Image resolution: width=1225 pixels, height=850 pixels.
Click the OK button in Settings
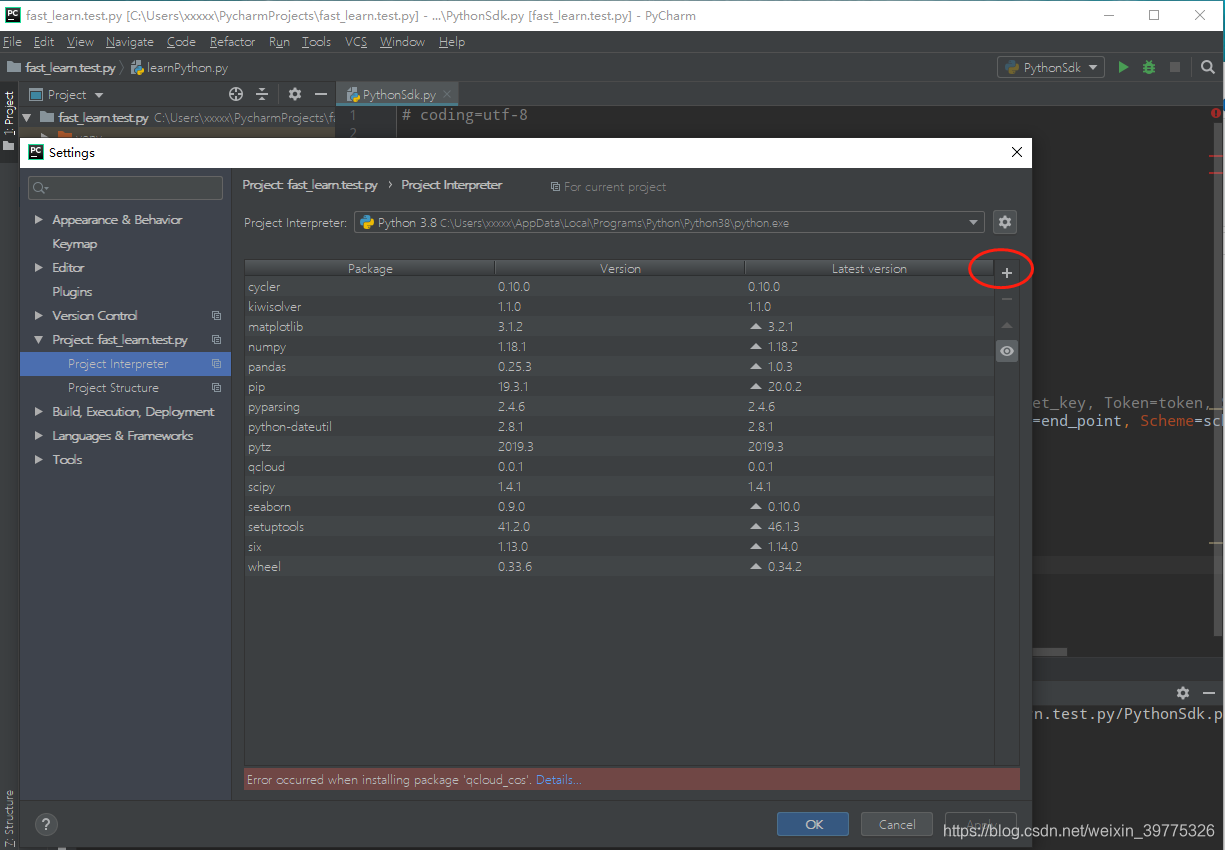point(812,823)
